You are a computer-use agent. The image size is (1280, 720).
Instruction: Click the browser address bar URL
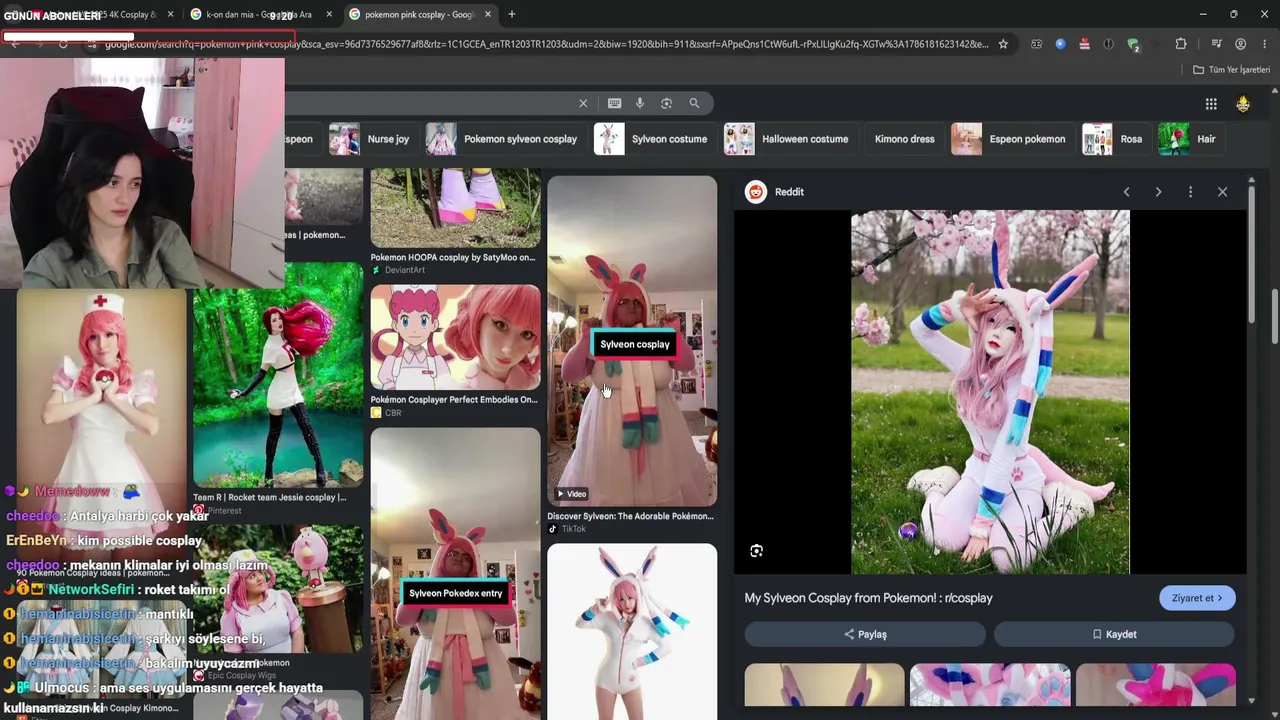(546, 44)
